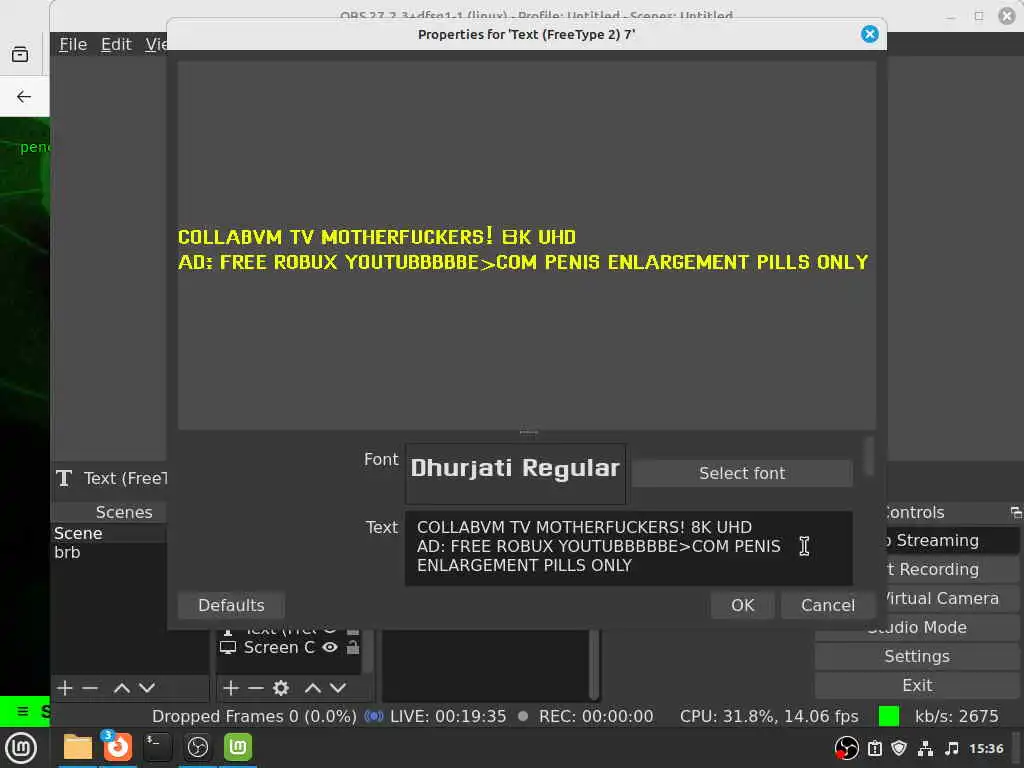Open the file manager folder in taskbar
Image resolution: width=1024 pixels, height=768 pixels.
[x=78, y=748]
